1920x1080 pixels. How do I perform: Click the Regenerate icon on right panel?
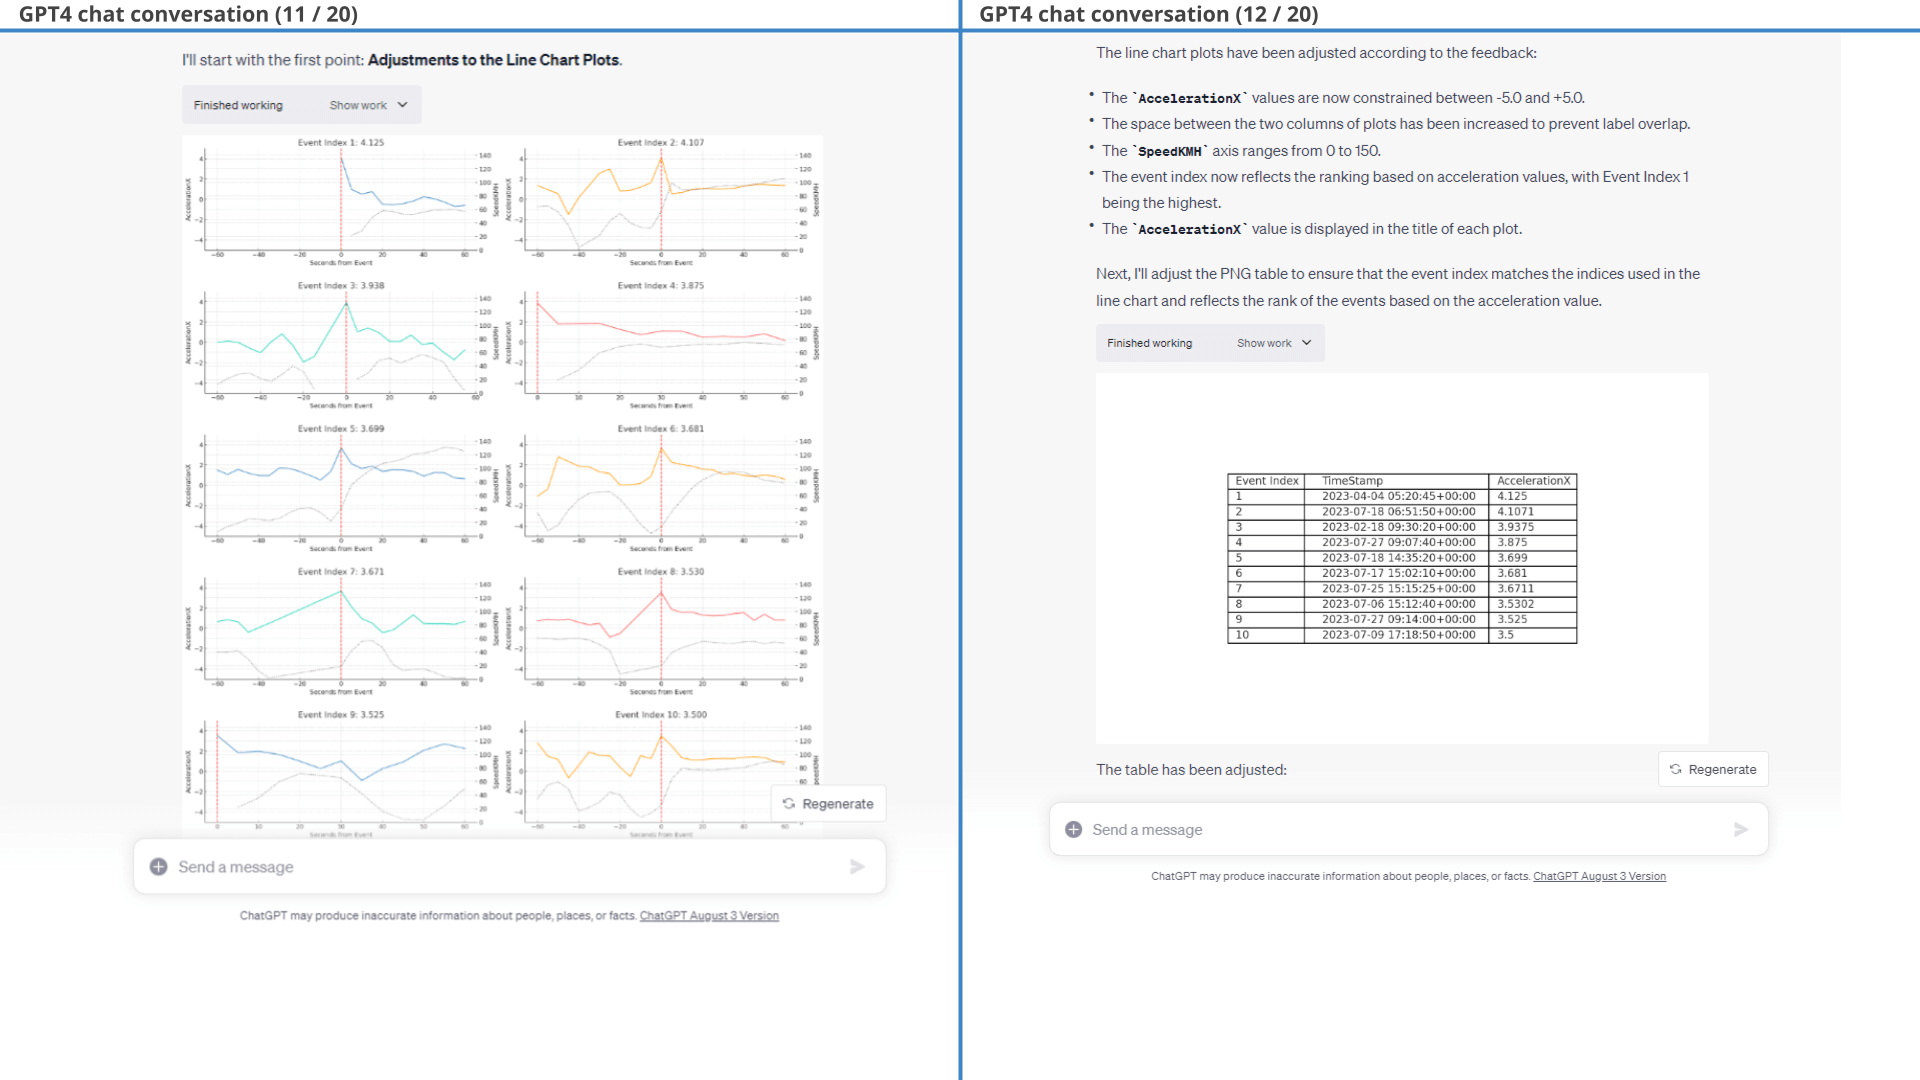coord(1677,769)
